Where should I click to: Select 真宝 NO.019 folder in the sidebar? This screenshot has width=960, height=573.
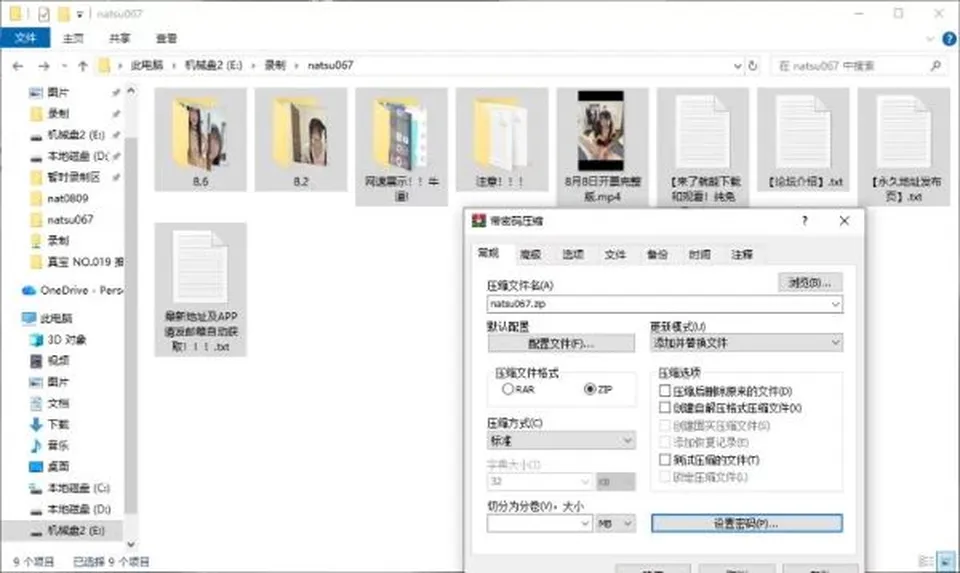[77, 262]
